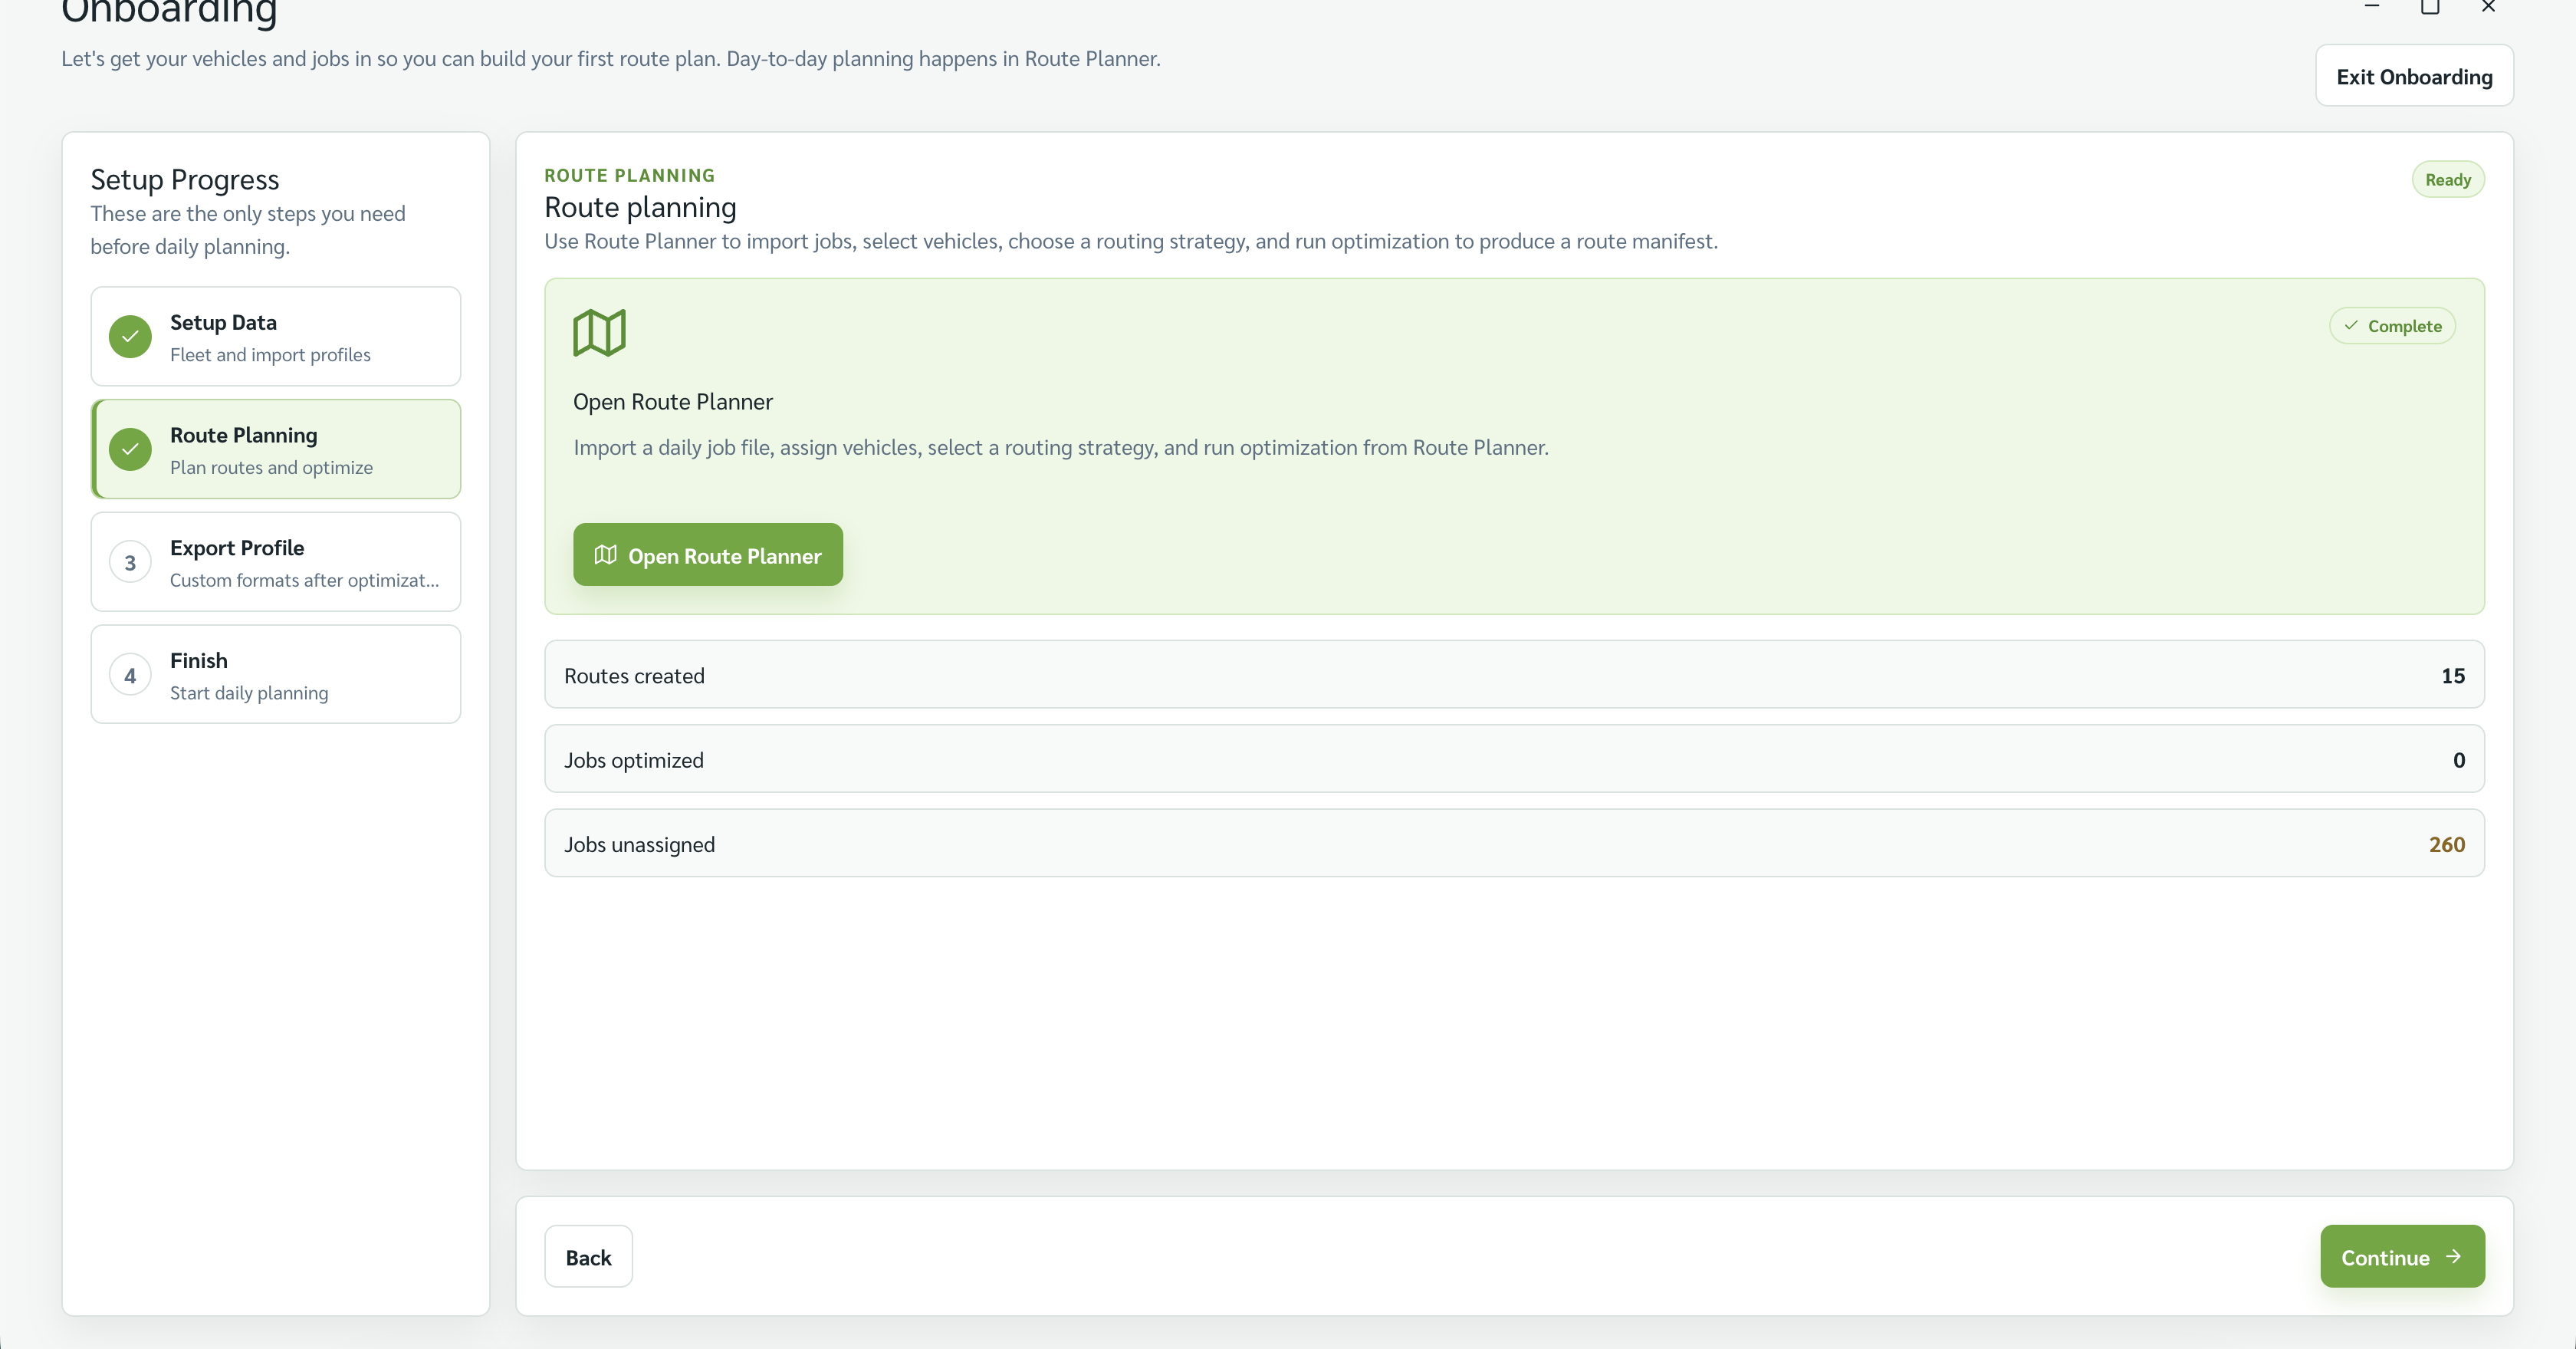
Task: Click the checkmark icon in Complete badge
Action: [2351, 326]
